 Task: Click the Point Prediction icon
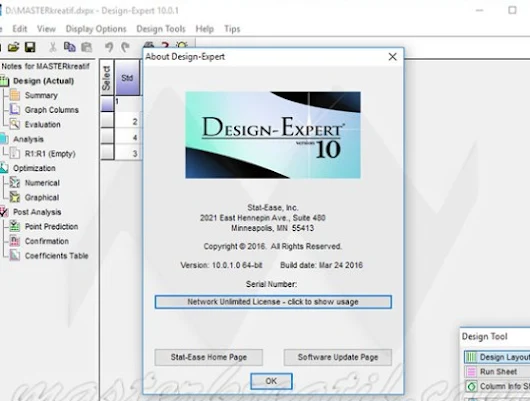pyautogui.click(x=15, y=226)
